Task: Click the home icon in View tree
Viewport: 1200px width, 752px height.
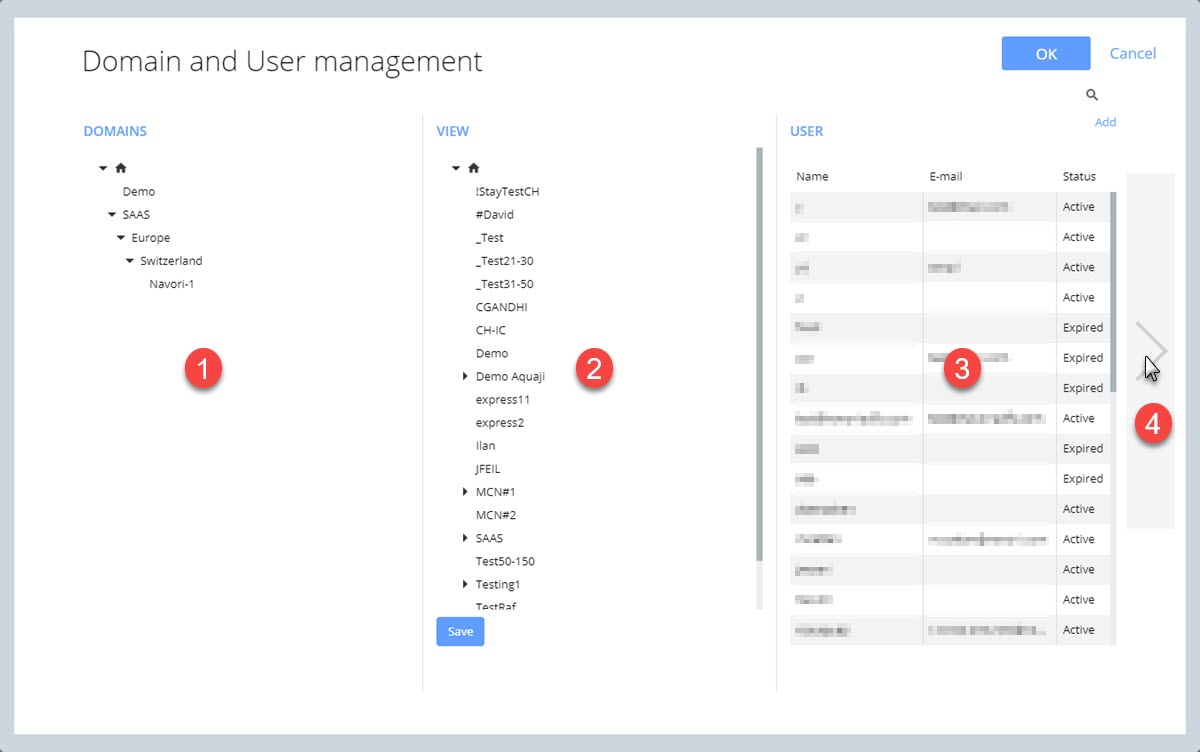Action: click(474, 168)
